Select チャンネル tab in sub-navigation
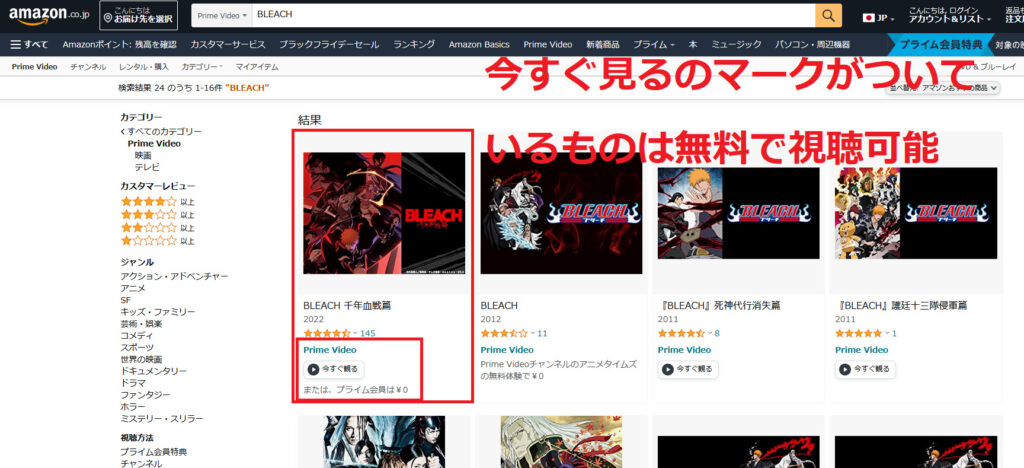Screen dimensions: 1024x468 [x=88, y=67]
